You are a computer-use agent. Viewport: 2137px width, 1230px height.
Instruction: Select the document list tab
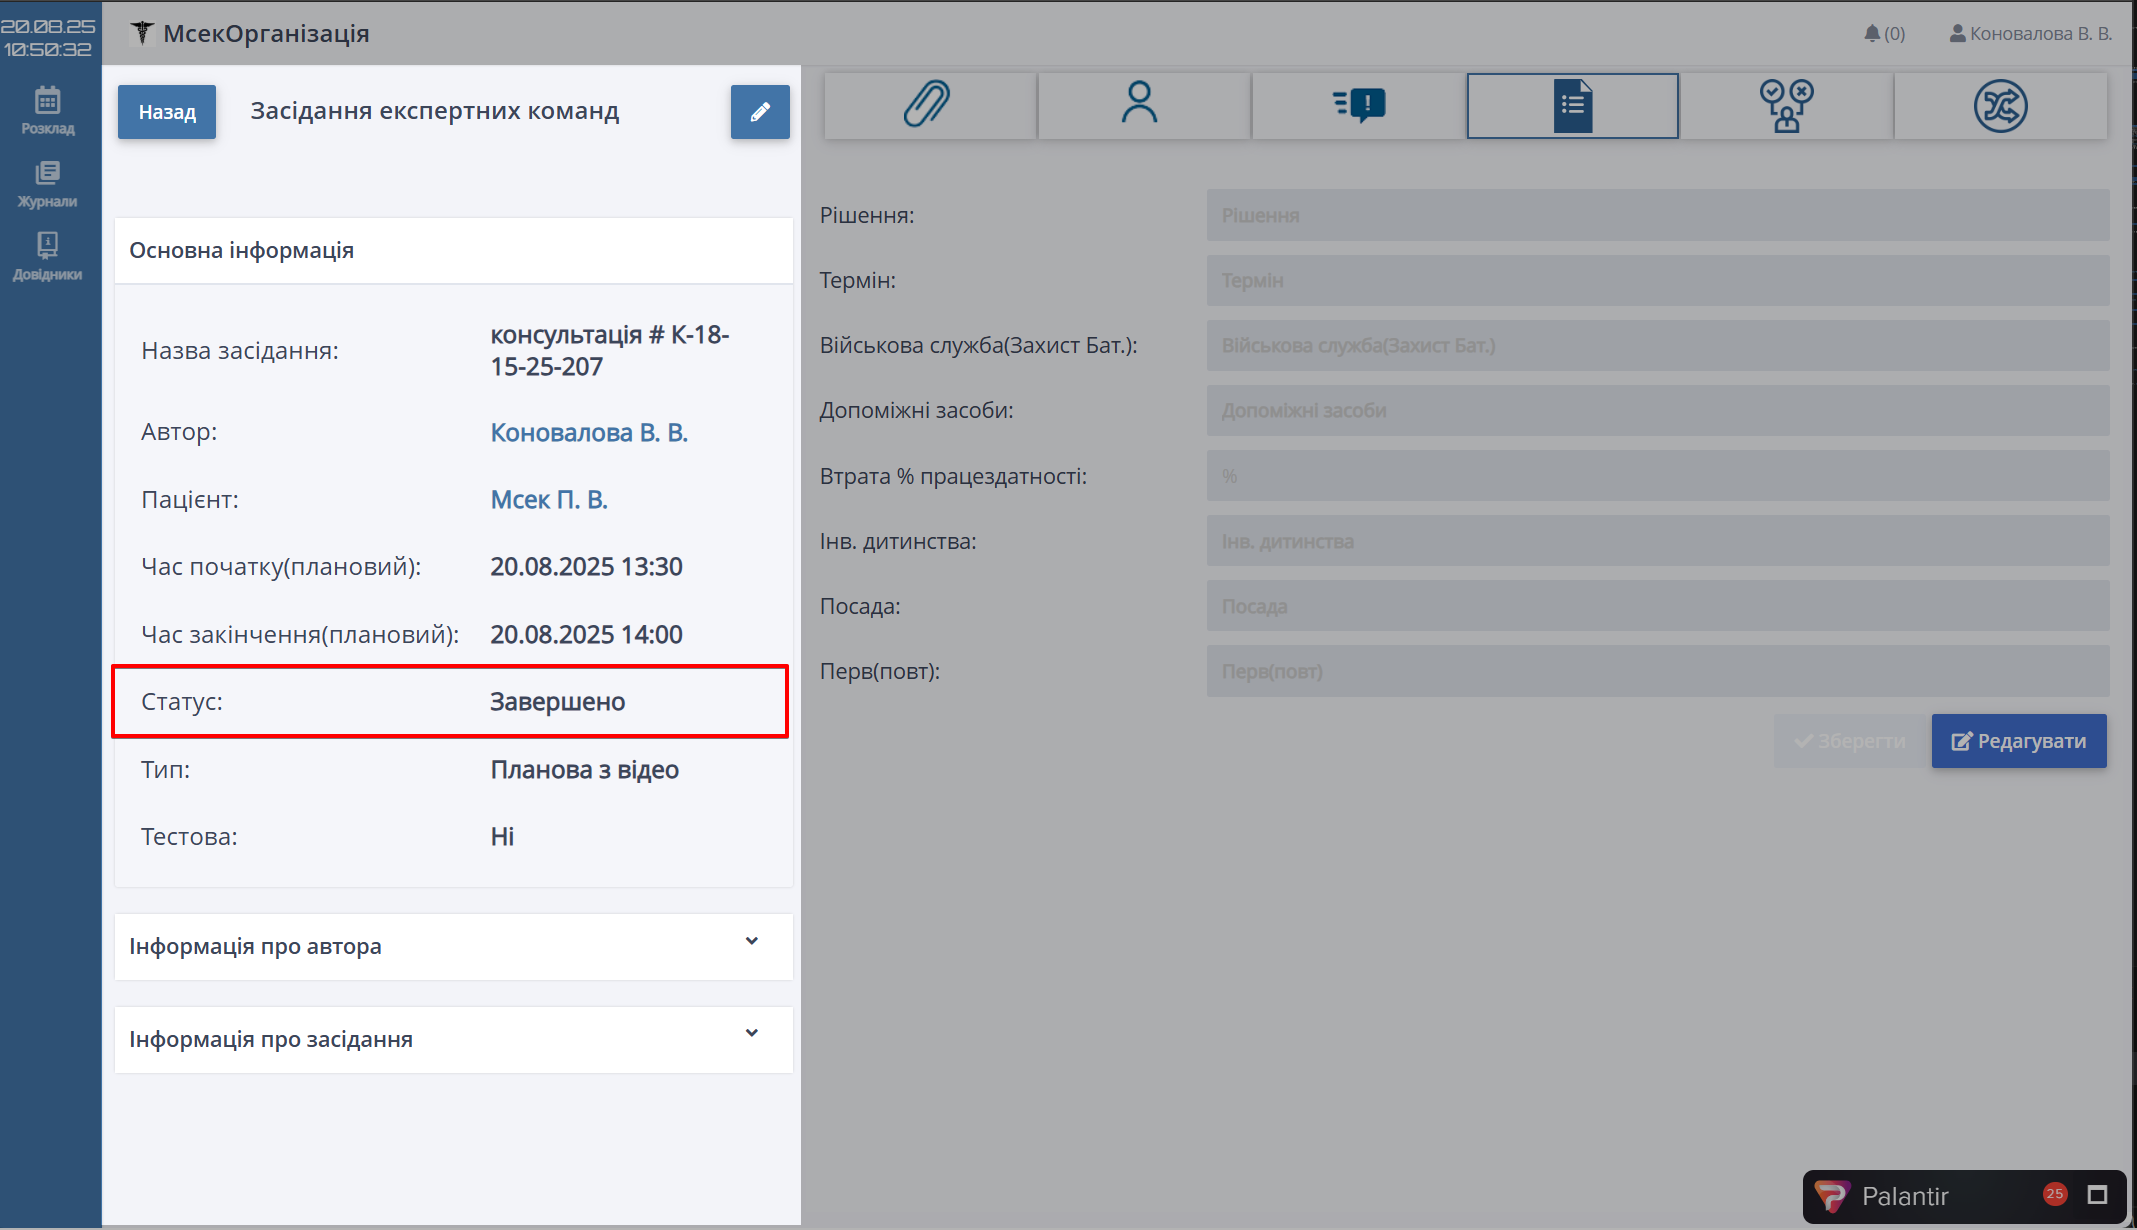[x=1572, y=105]
